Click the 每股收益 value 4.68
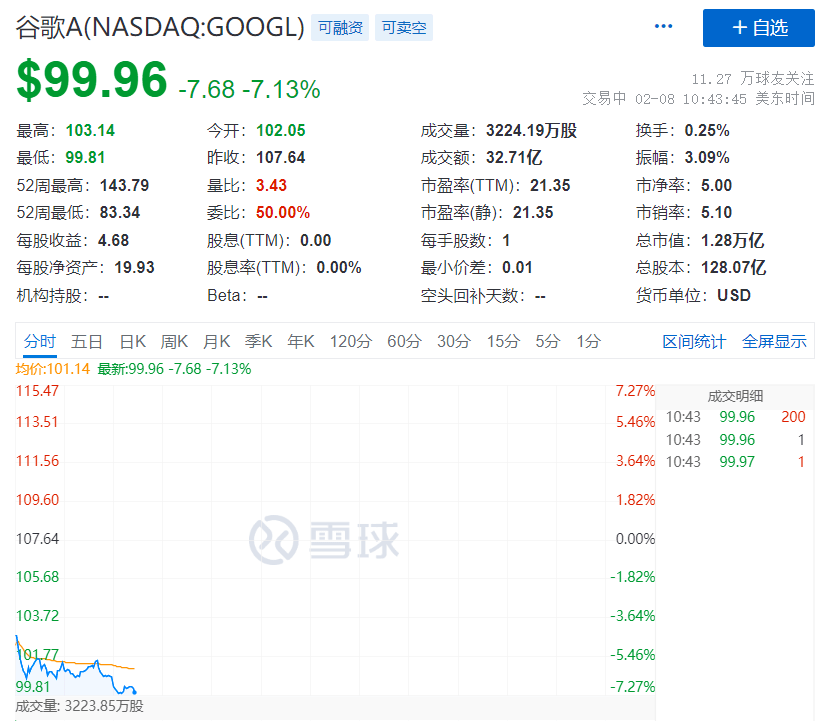The image size is (832, 721). pos(114,240)
